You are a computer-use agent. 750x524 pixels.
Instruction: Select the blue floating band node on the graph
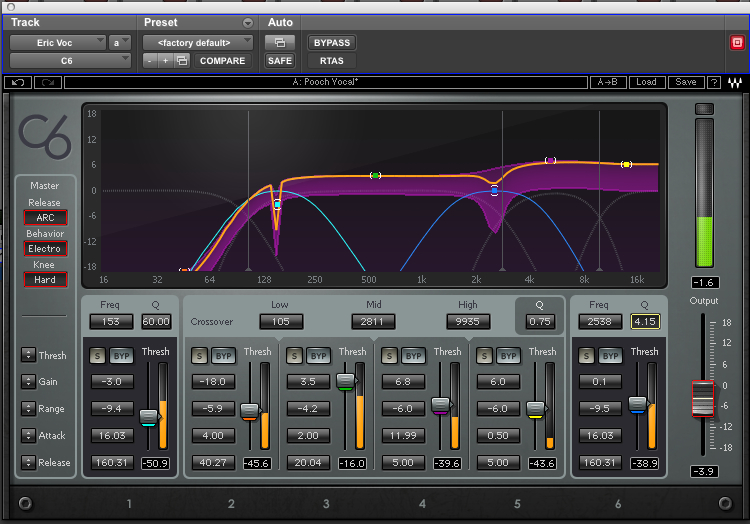tap(495, 190)
